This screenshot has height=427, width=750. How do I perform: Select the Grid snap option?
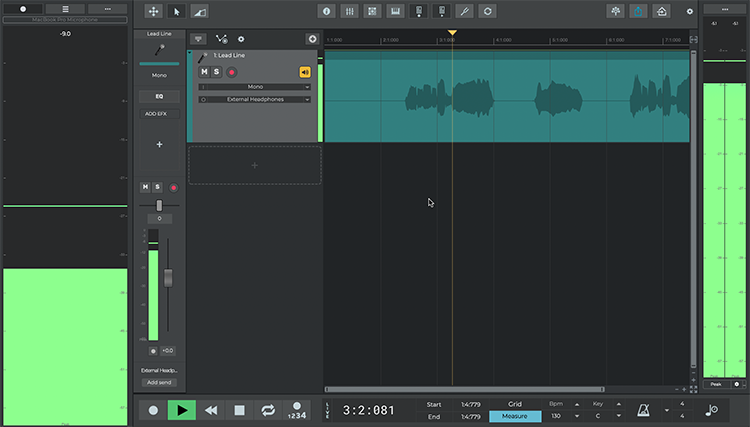pos(515,404)
